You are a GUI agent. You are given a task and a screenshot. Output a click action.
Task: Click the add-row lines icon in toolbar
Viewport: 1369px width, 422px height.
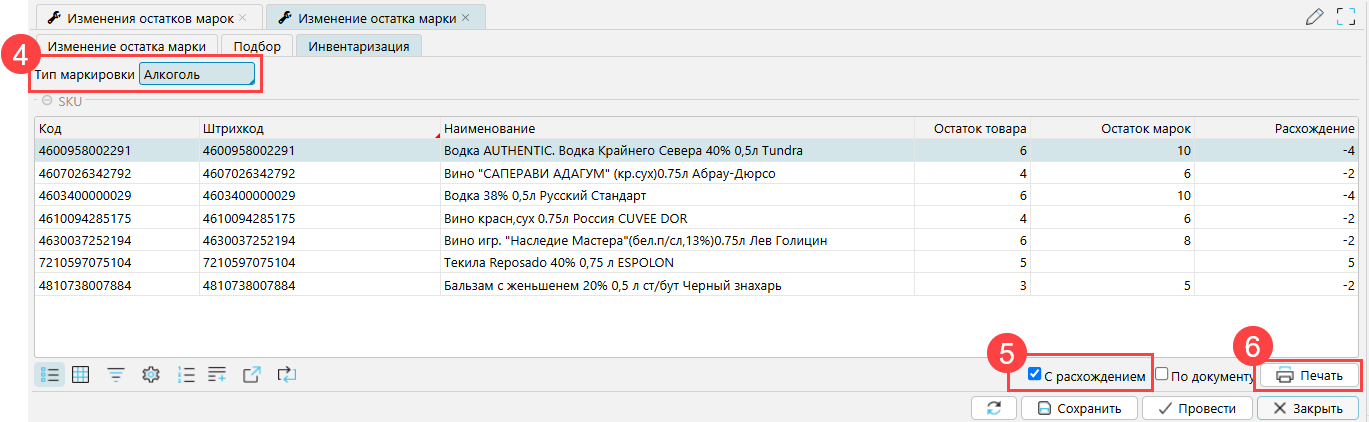[217, 375]
